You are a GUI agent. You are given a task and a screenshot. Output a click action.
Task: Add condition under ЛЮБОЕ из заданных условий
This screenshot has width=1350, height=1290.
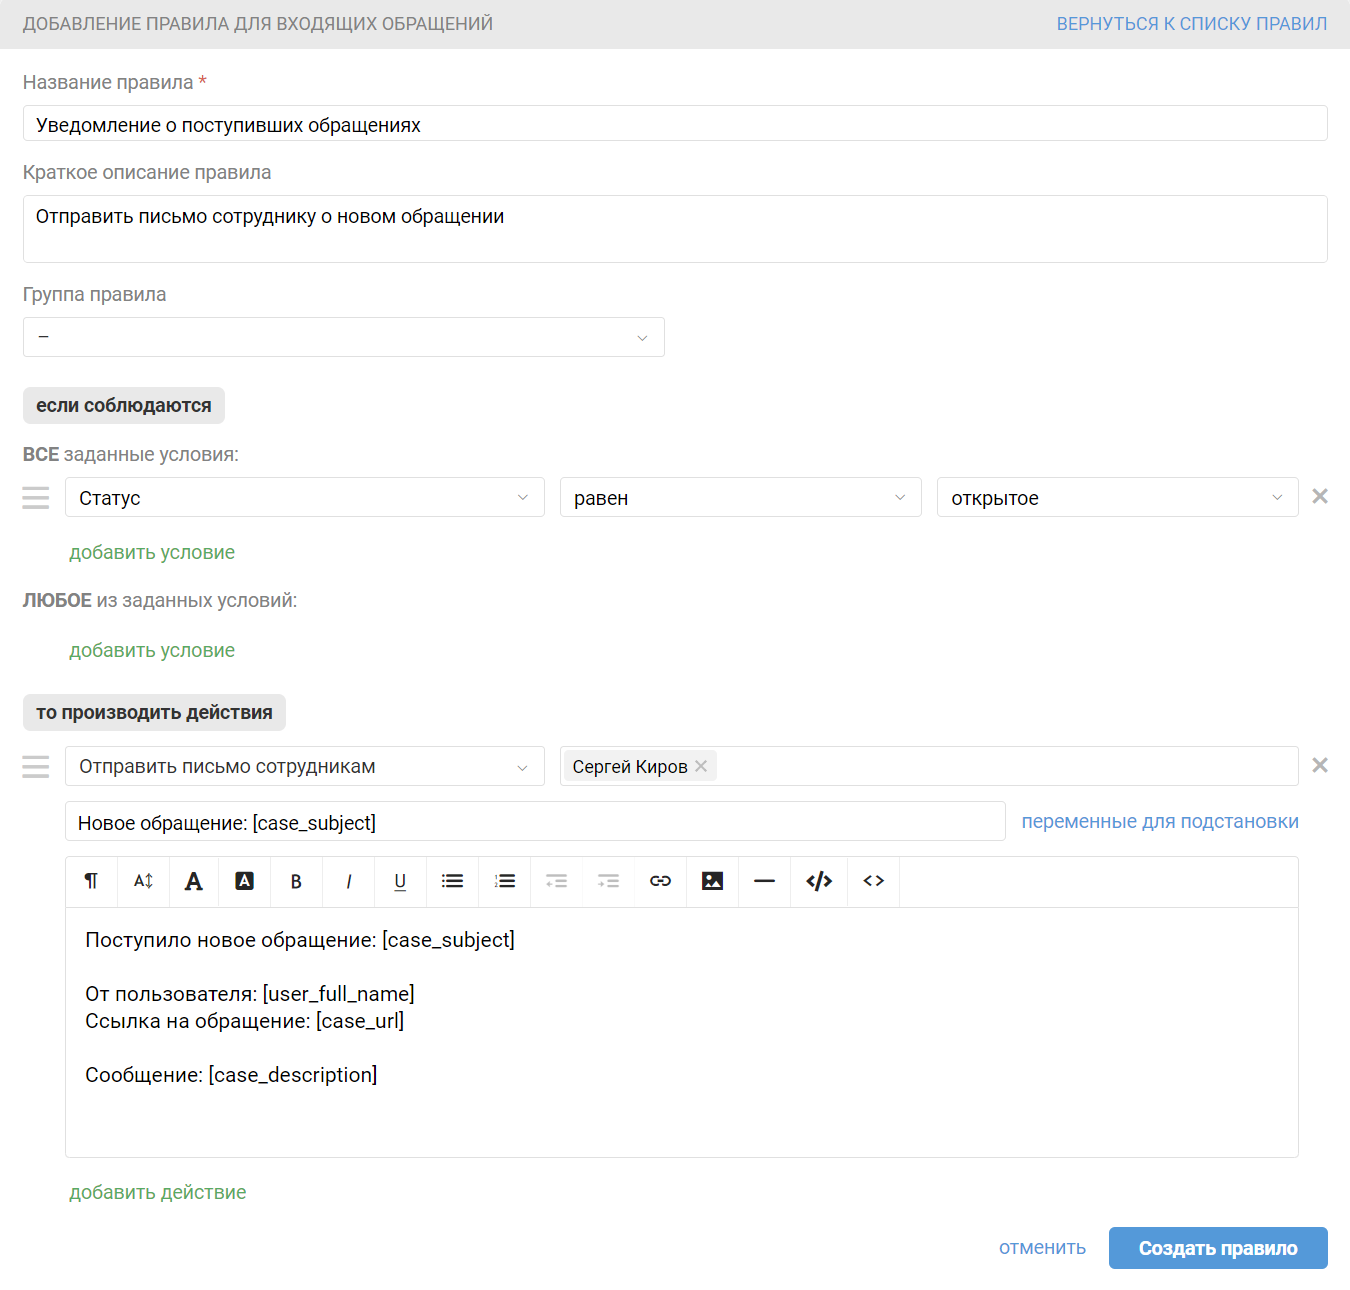pyautogui.click(x=152, y=650)
